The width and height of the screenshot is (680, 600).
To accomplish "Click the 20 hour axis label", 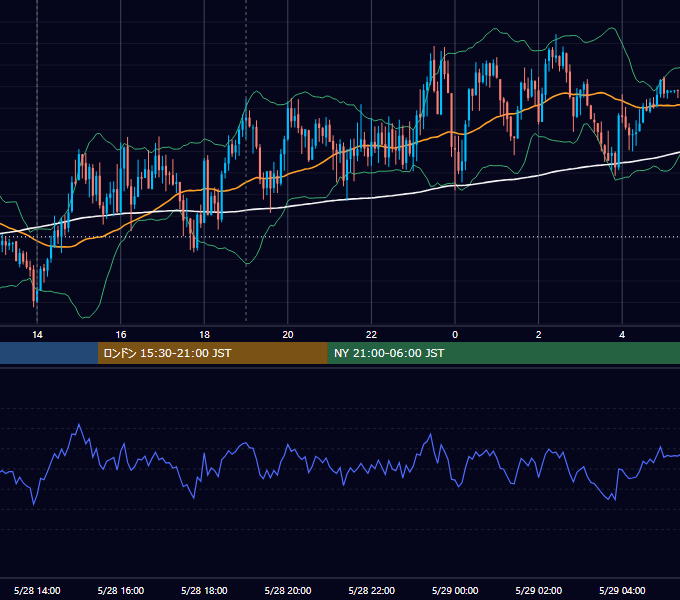I will pyautogui.click(x=288, y=335).
